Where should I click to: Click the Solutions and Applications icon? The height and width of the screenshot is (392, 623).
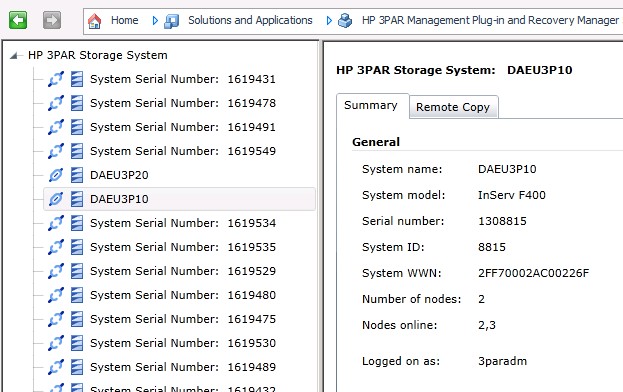tap(172, 21)
